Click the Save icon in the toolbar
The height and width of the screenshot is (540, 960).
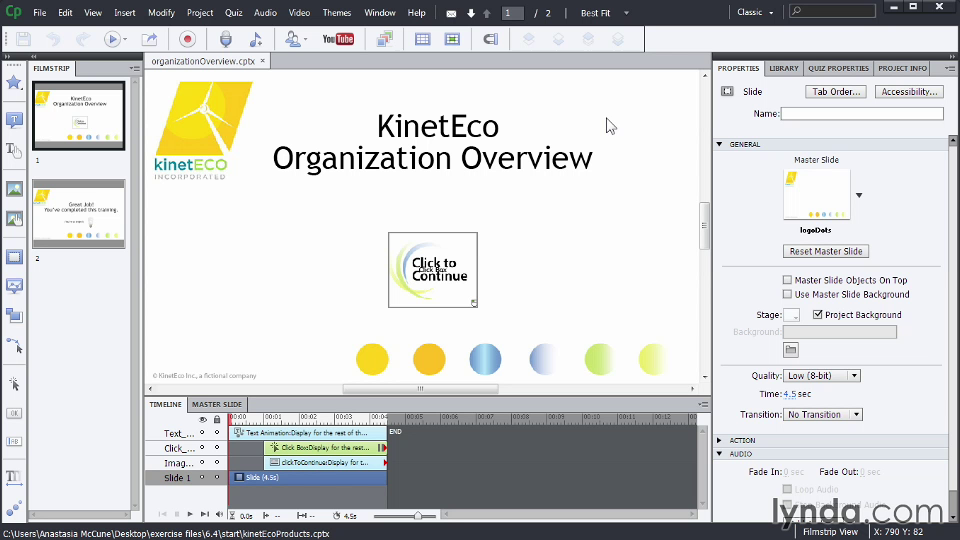(23, 39)
